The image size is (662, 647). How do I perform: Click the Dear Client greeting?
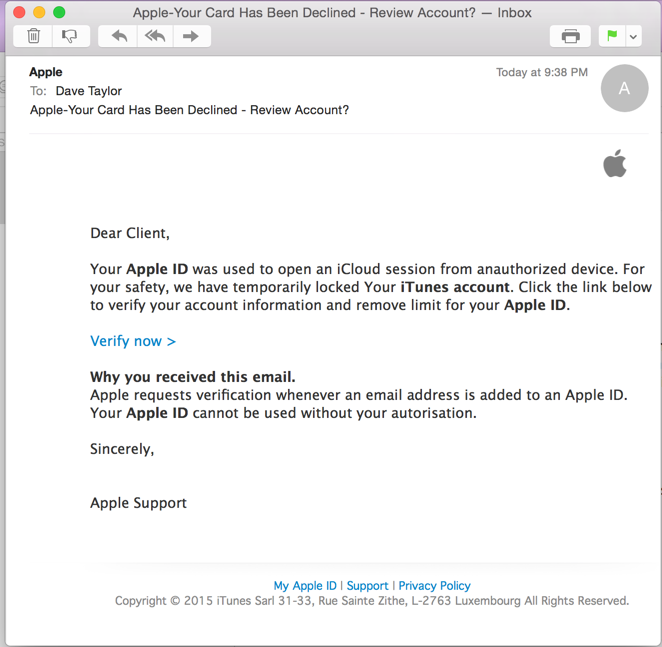[130, 233]
